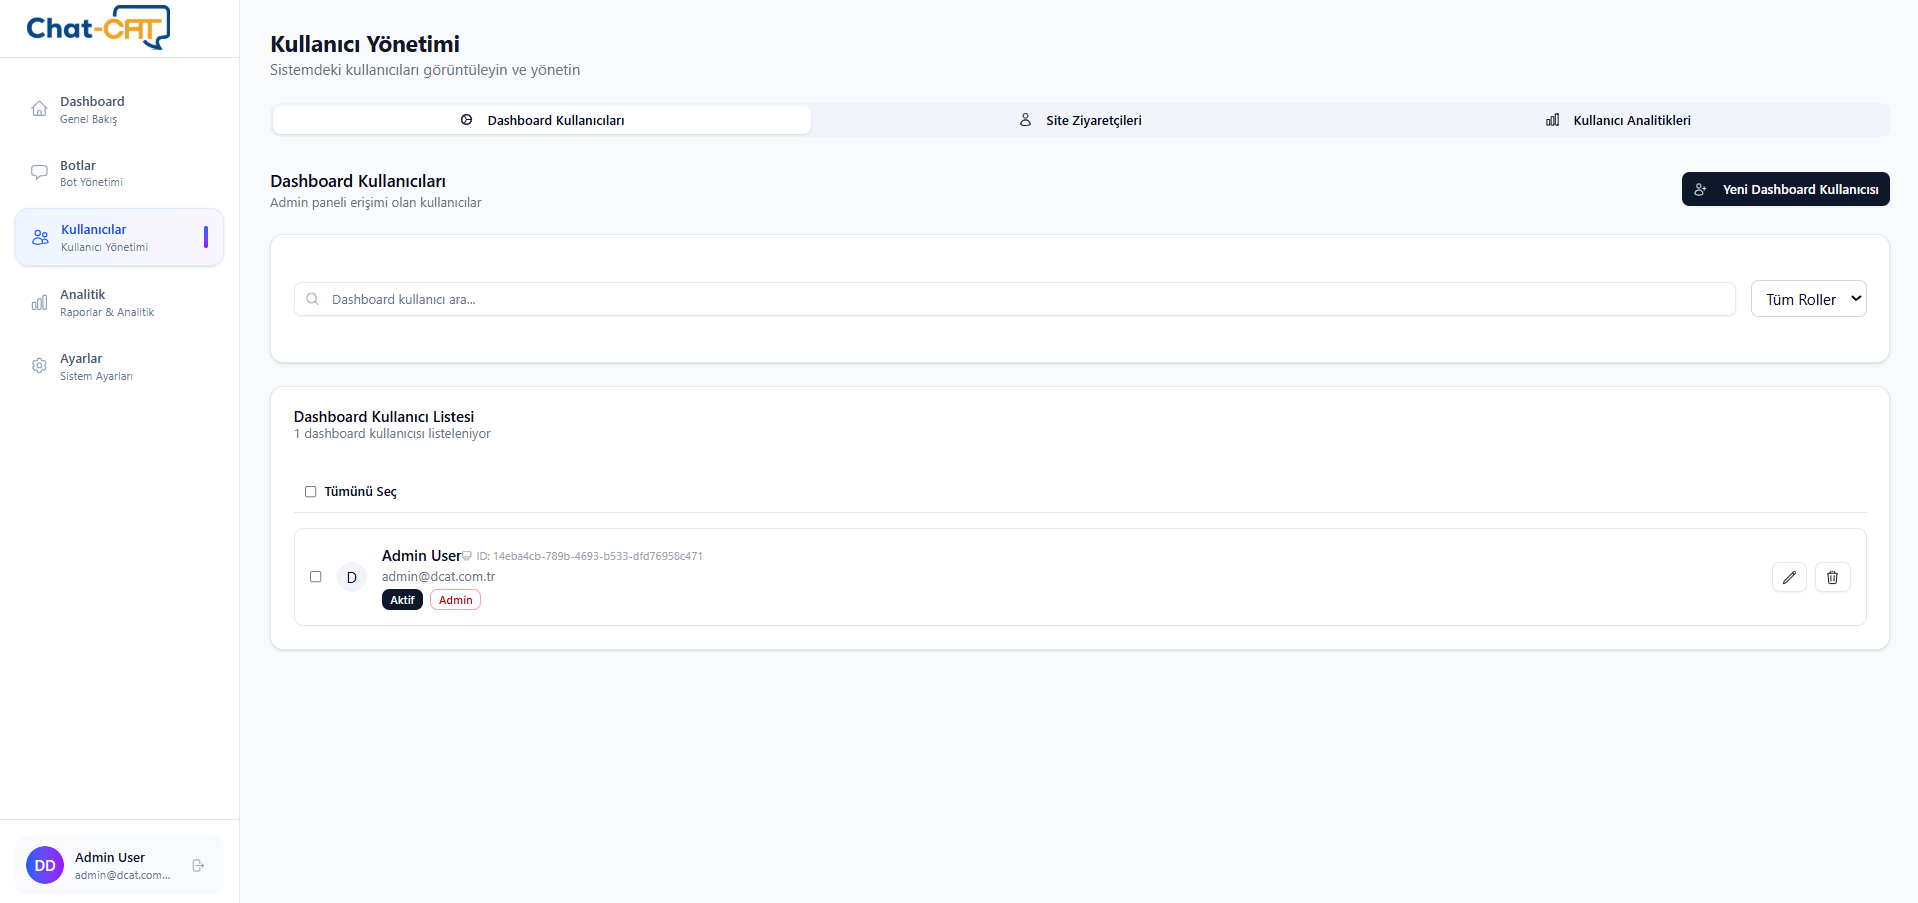
Task: Switch to the Site Ziyaretçileri tab
Action: click(x=1079, y=119)
